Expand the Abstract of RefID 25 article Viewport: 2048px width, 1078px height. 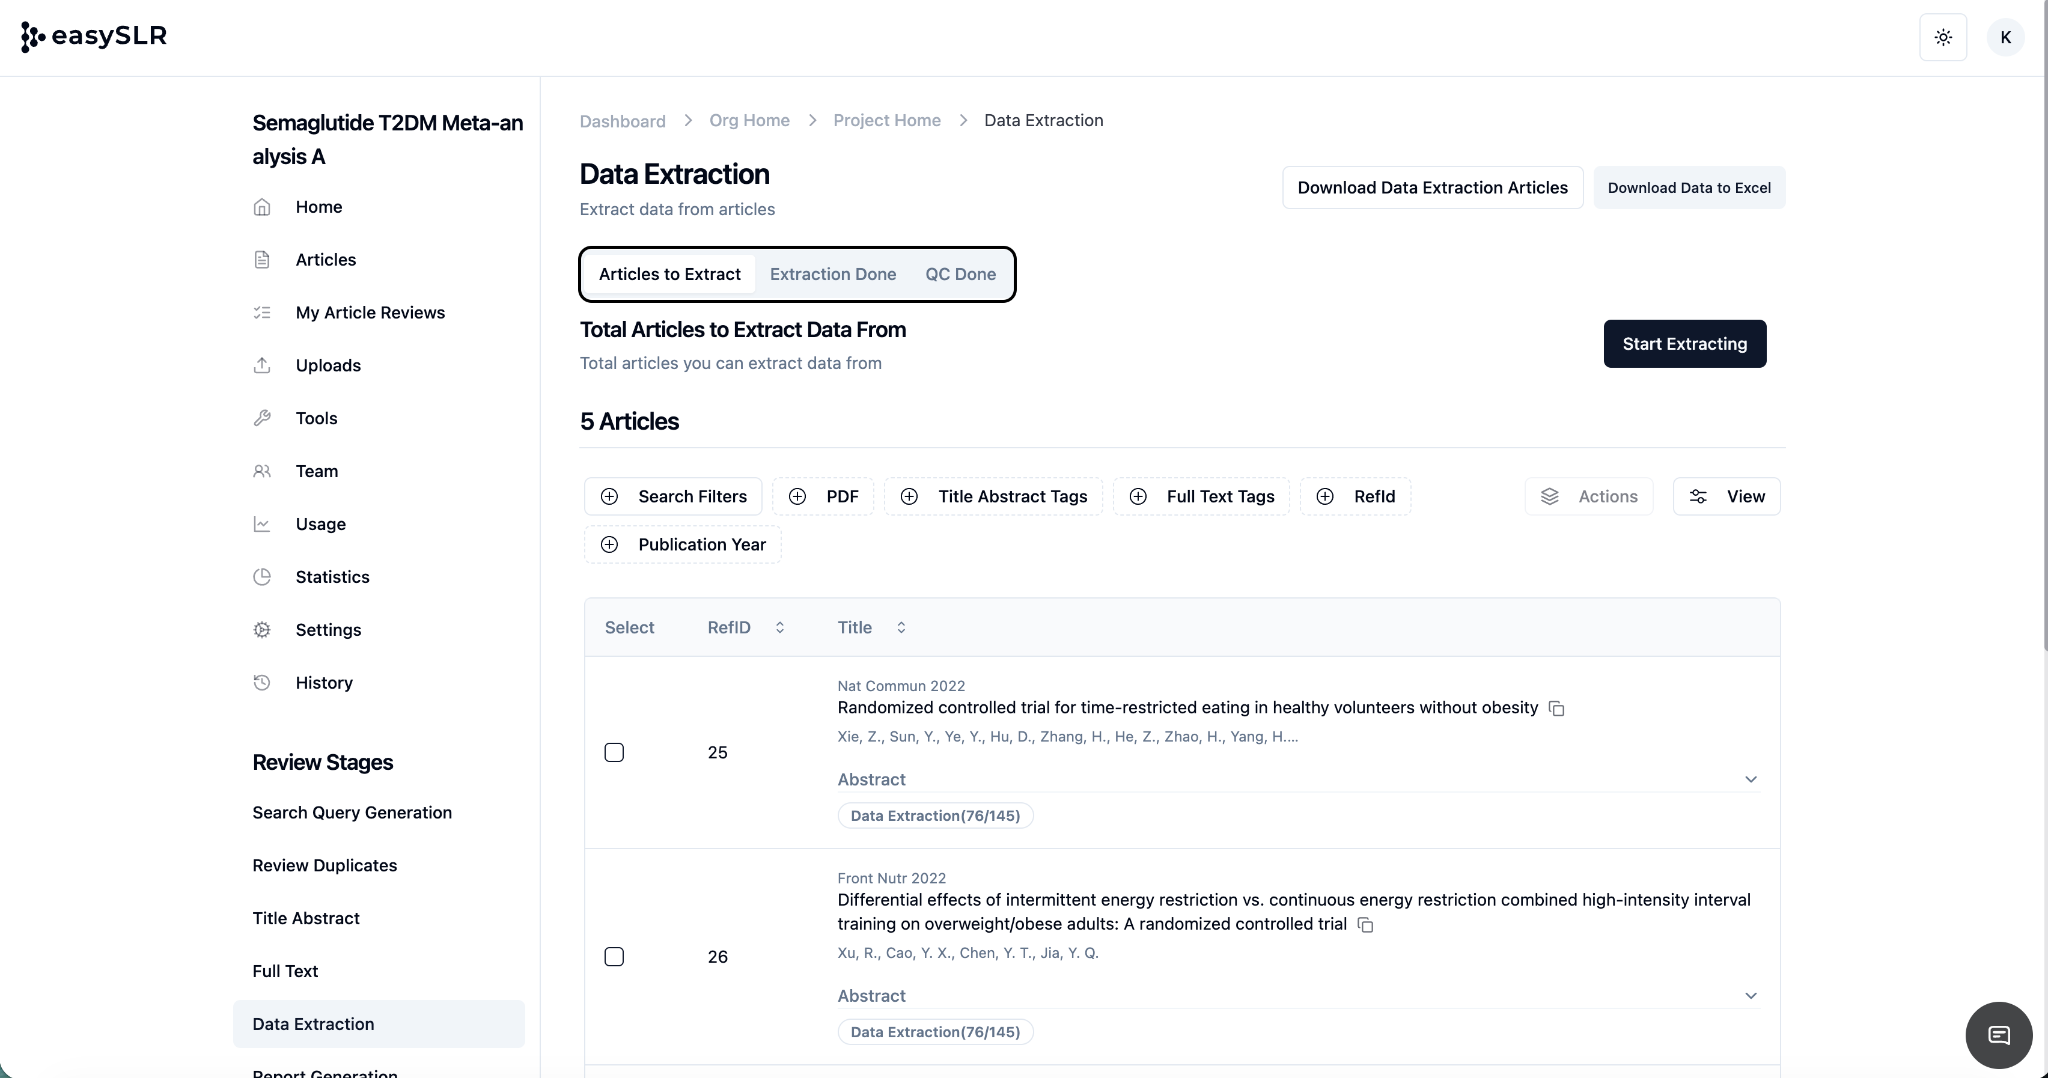click(1750, 779)
